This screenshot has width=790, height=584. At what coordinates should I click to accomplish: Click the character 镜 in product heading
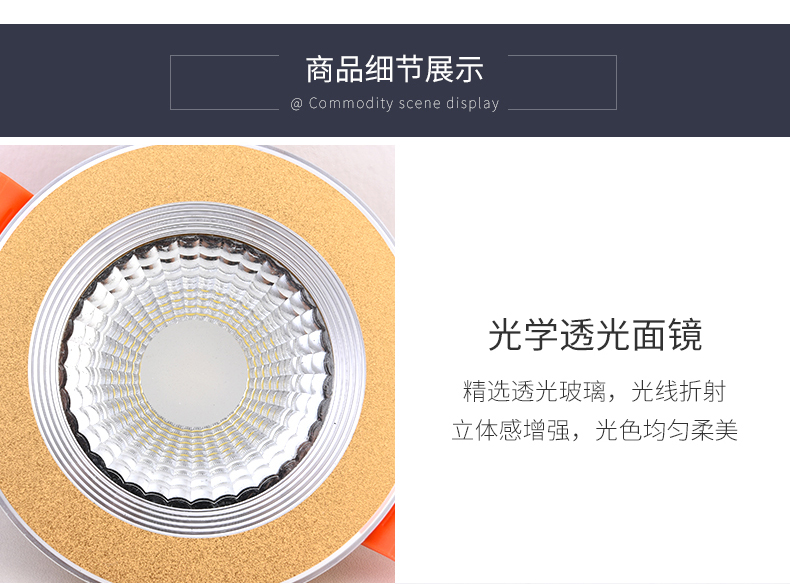pos(686,335)
